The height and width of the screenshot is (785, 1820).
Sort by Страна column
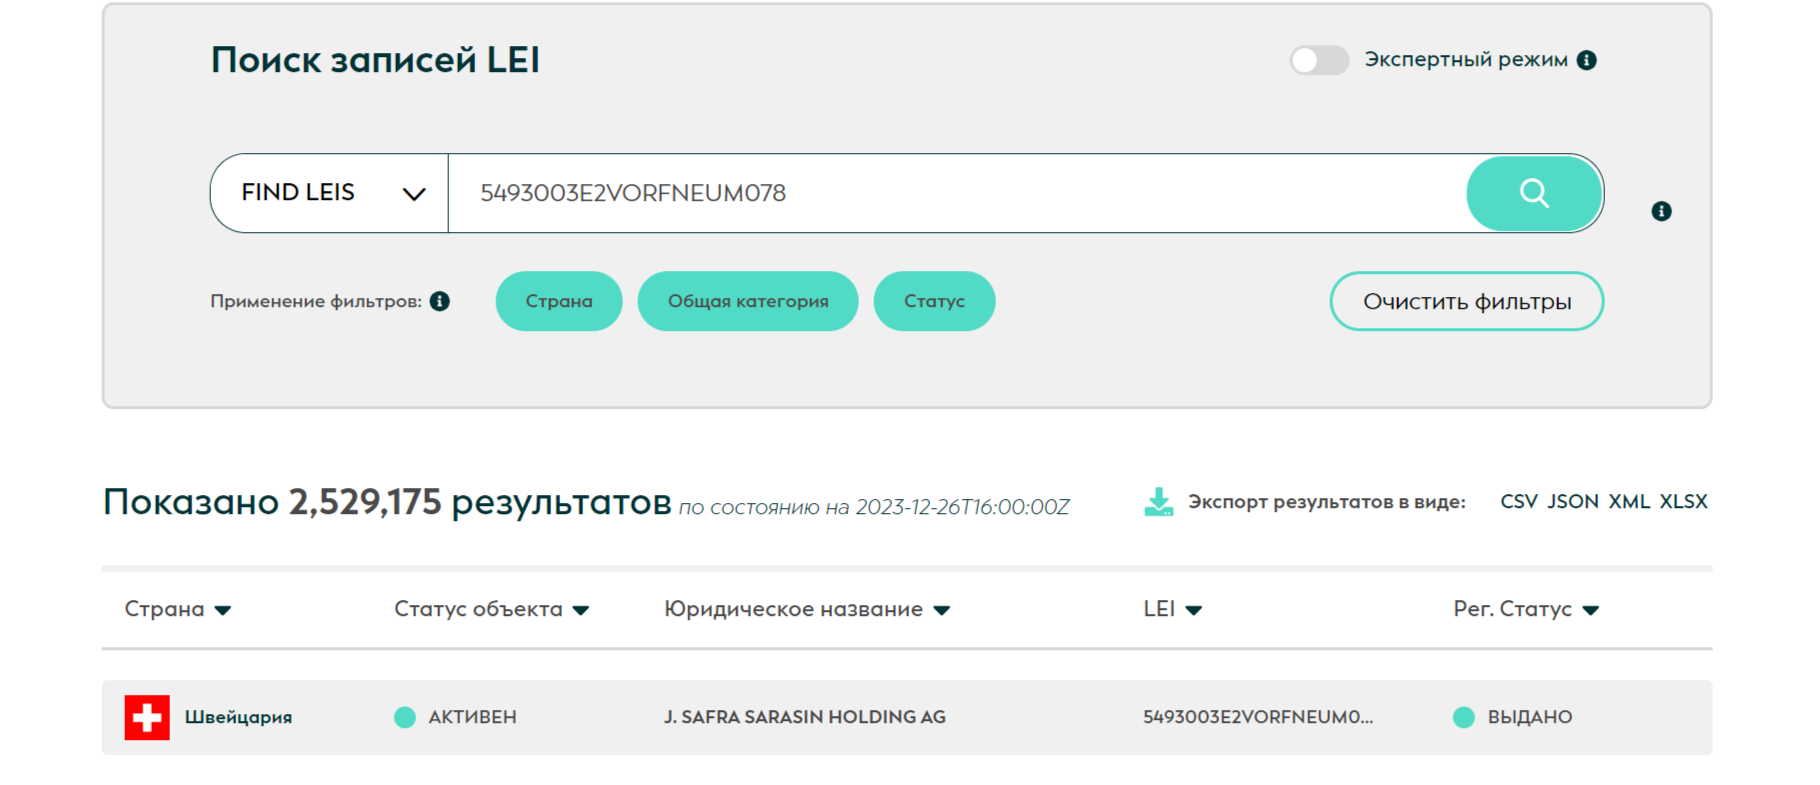coord(178,609)
